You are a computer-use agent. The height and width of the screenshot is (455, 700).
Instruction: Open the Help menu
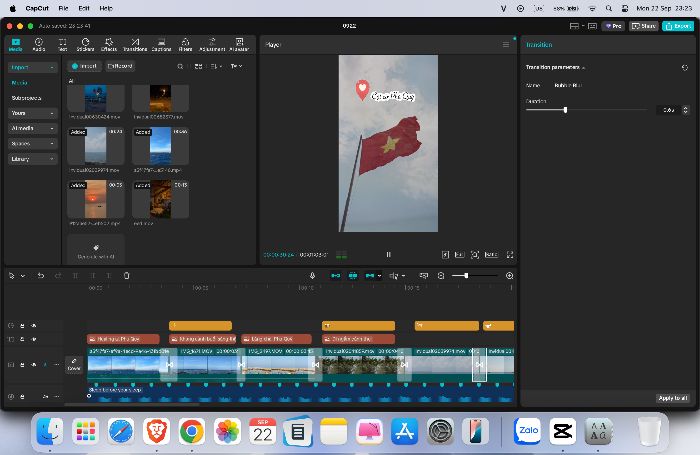click(106, 8)
